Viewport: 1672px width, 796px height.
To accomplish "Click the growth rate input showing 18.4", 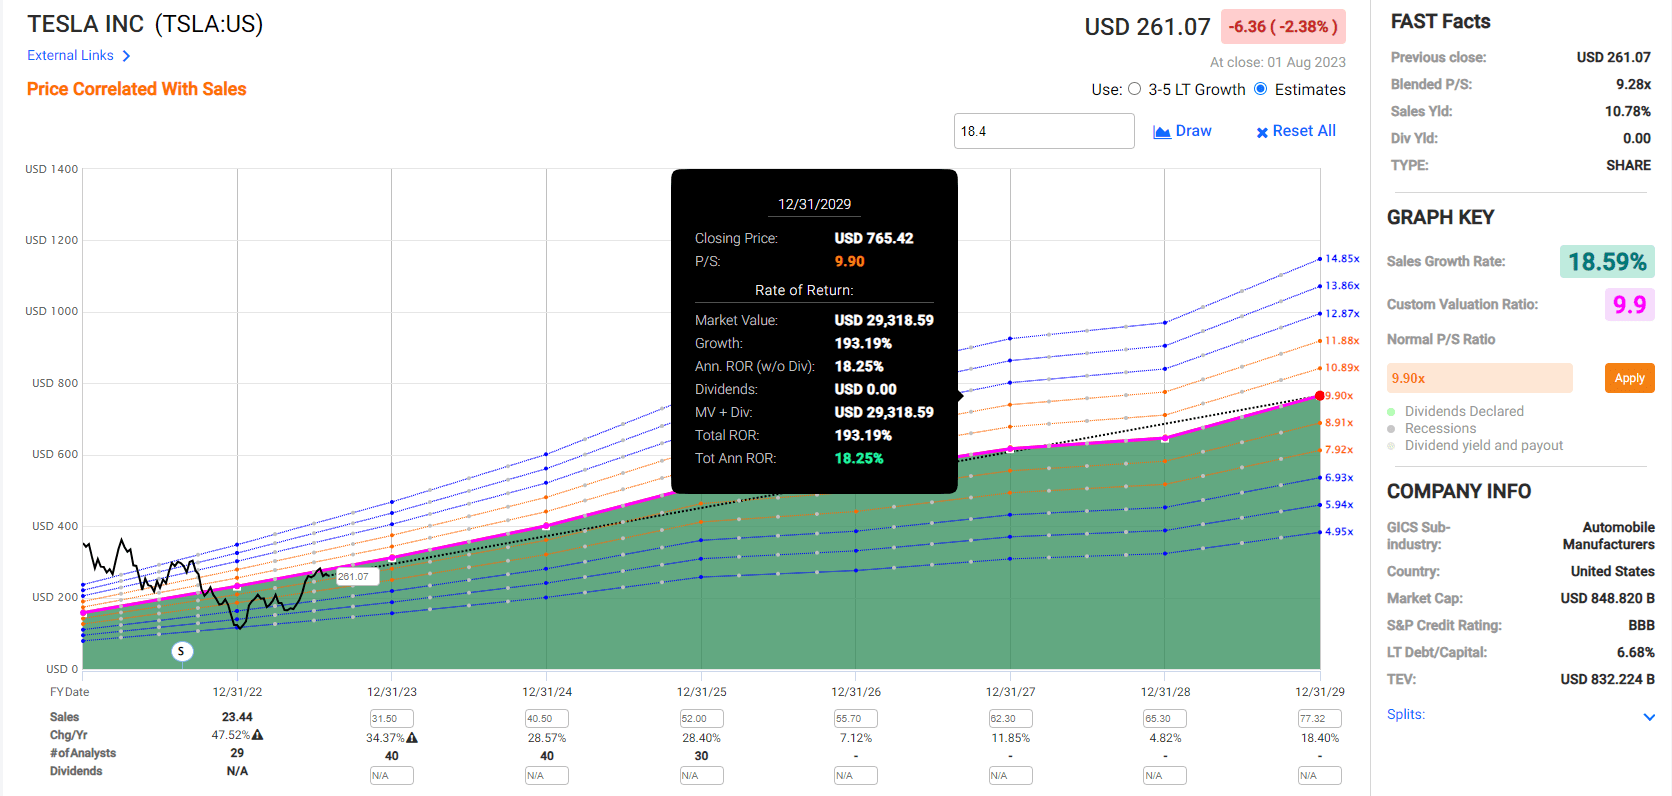I will 1044,131.
